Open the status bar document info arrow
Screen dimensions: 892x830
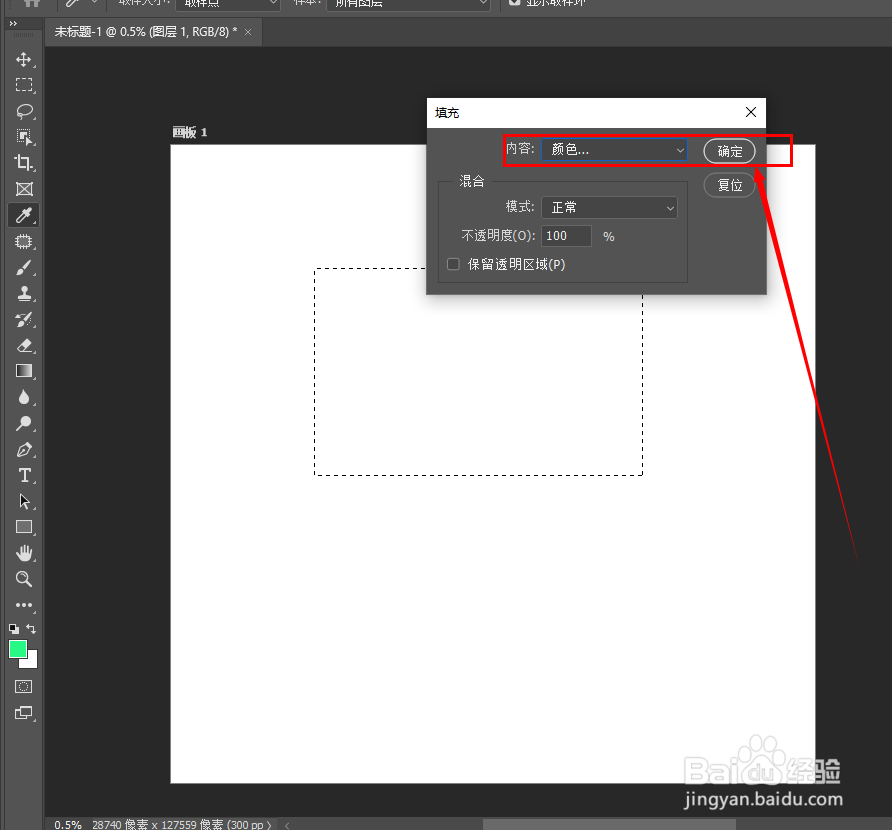[x=269, y=825]
